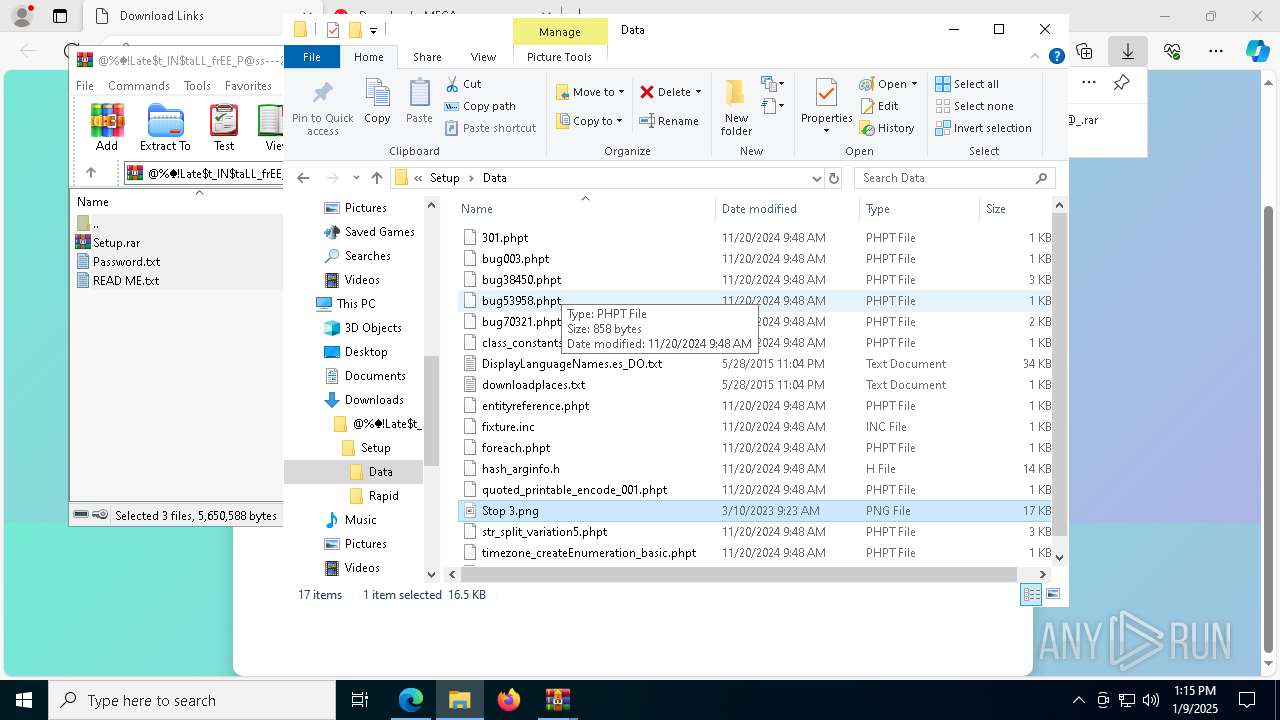The image size is (1280, 720).
Task: Switch to View ribbon tab
Action: 483,57
